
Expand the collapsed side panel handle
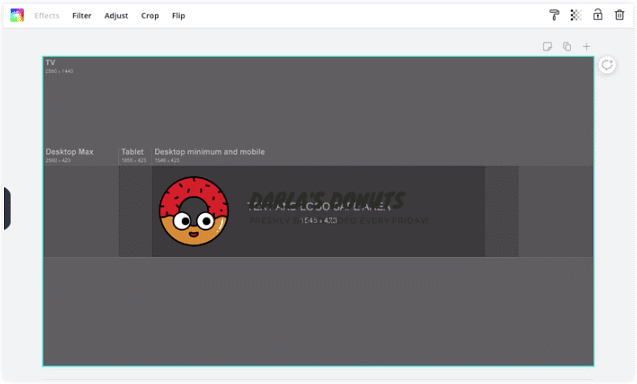point(7,208)
